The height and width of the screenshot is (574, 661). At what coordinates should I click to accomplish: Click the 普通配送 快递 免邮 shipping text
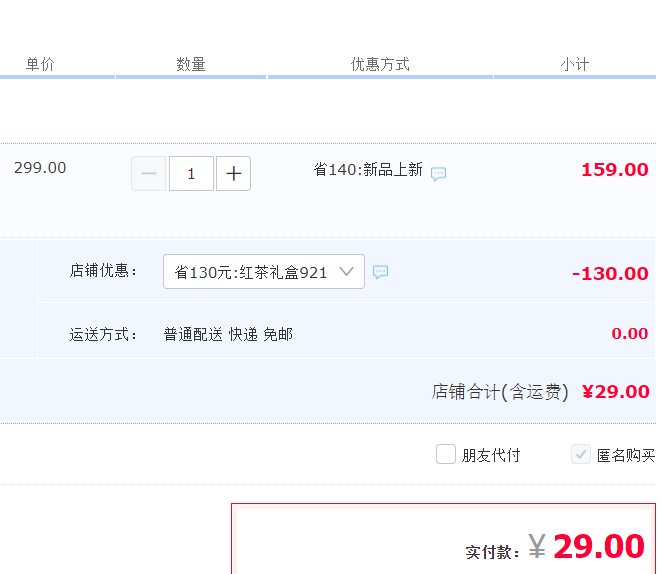point(228,335)
